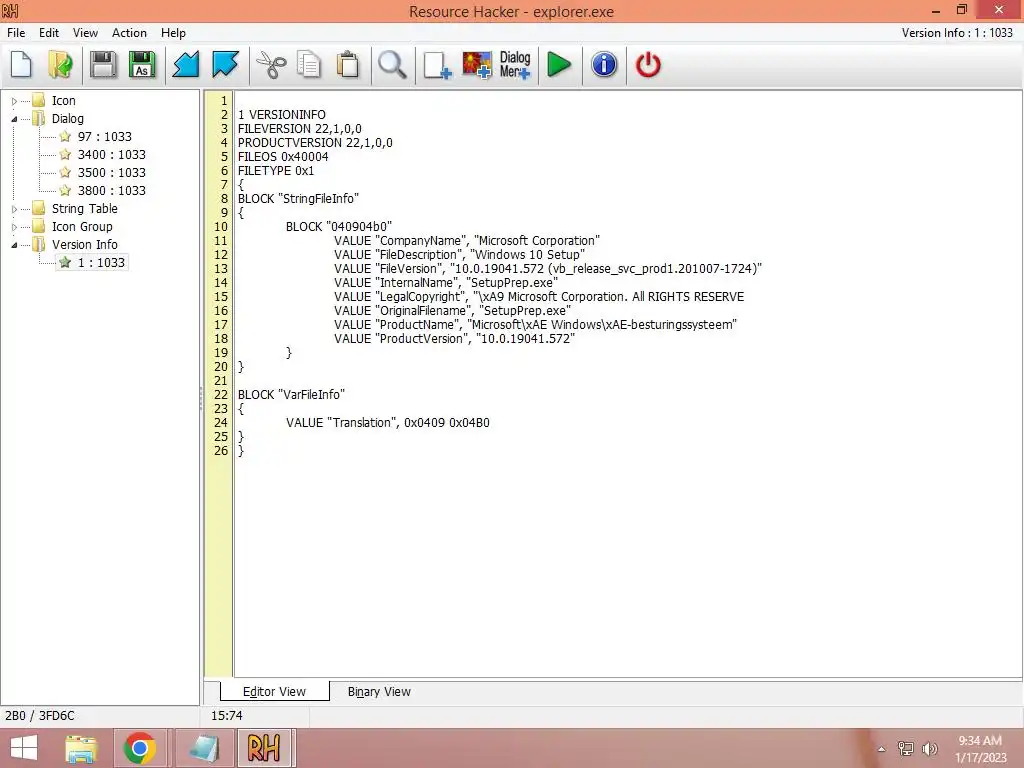Open the Edit menu
The width and height of the screenshot is (1024, 768).
click(49, 33)
